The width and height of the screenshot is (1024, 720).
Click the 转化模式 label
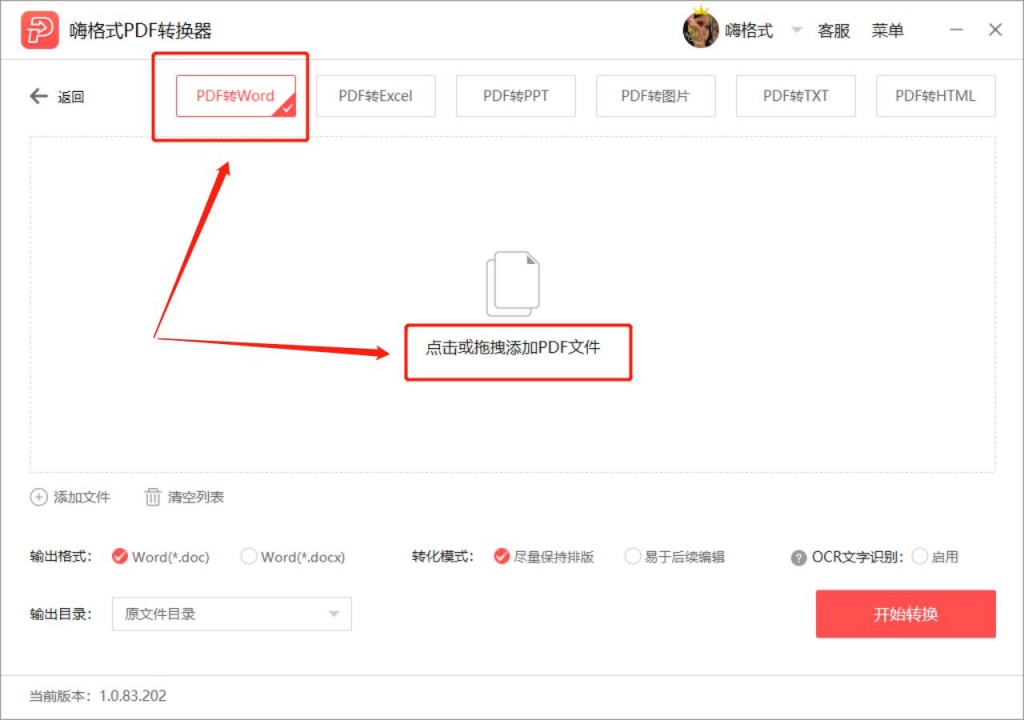(442, 557)
